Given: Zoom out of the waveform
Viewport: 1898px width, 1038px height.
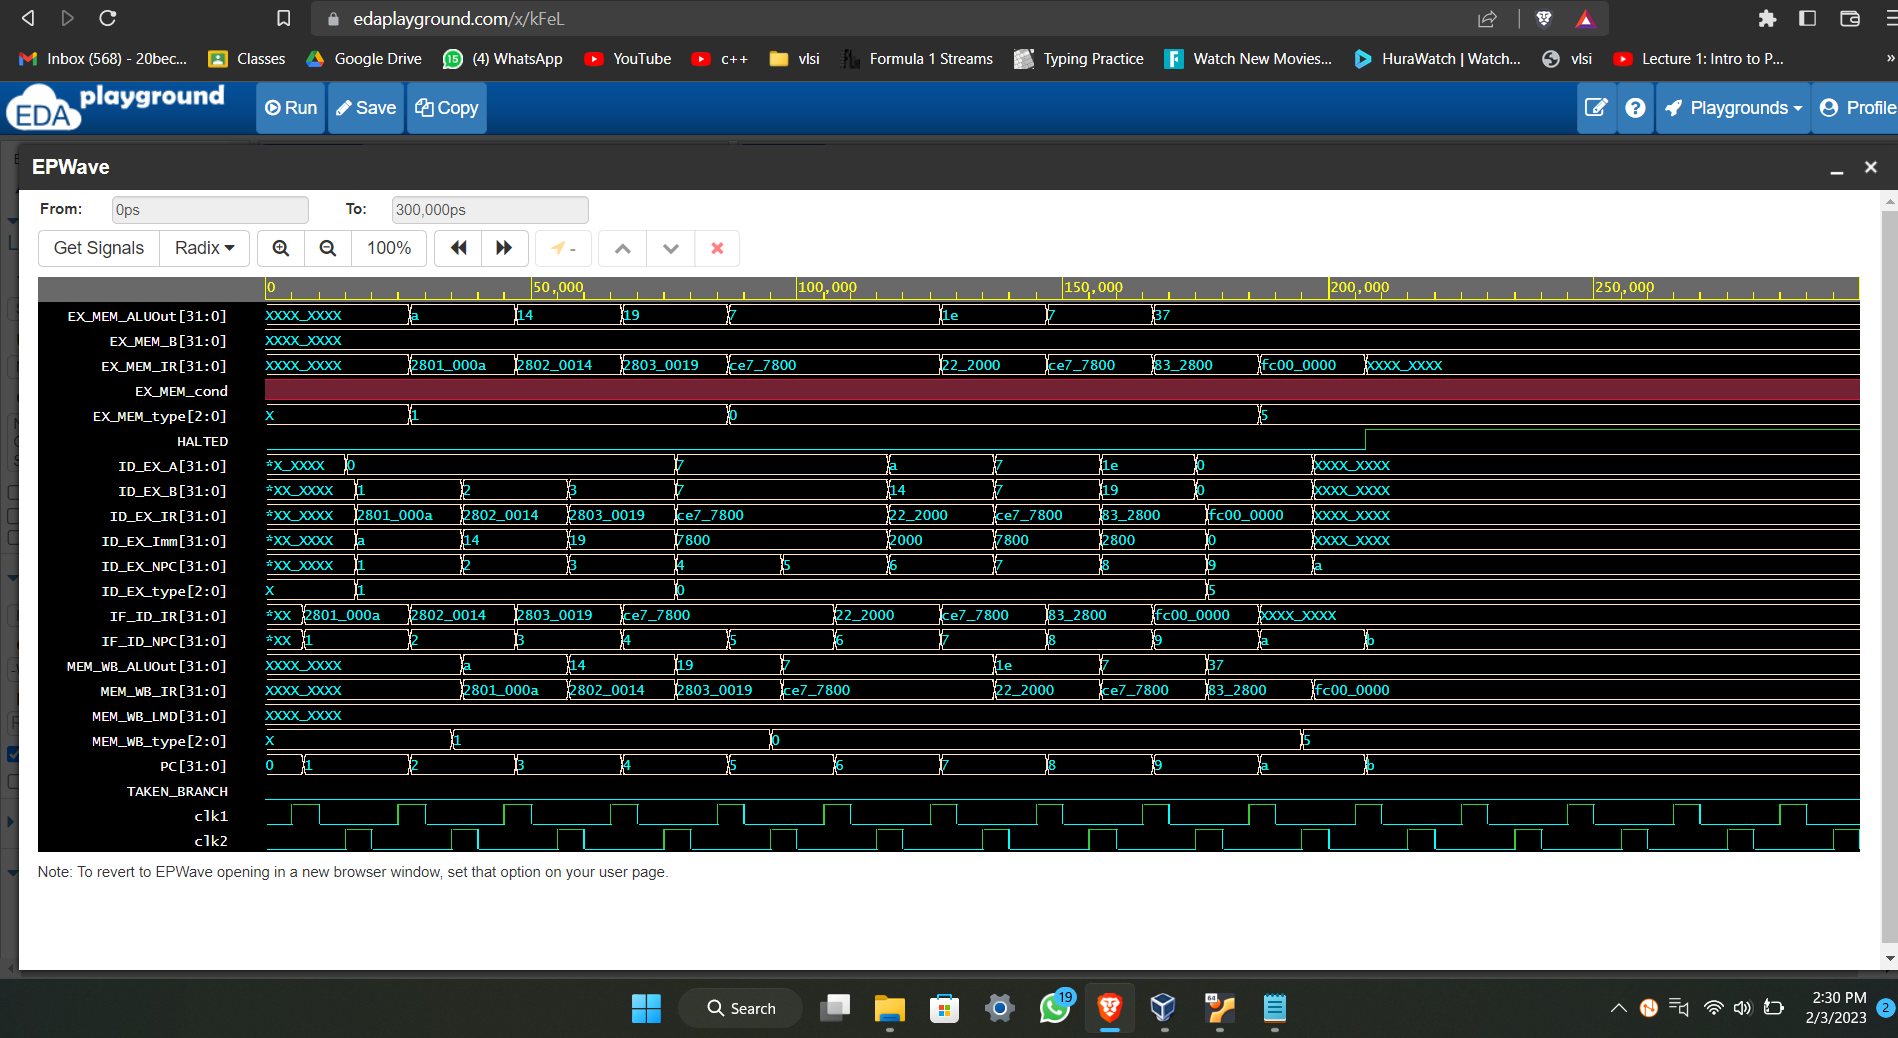Looking at the screenshot, I should (x=327, y=248).
